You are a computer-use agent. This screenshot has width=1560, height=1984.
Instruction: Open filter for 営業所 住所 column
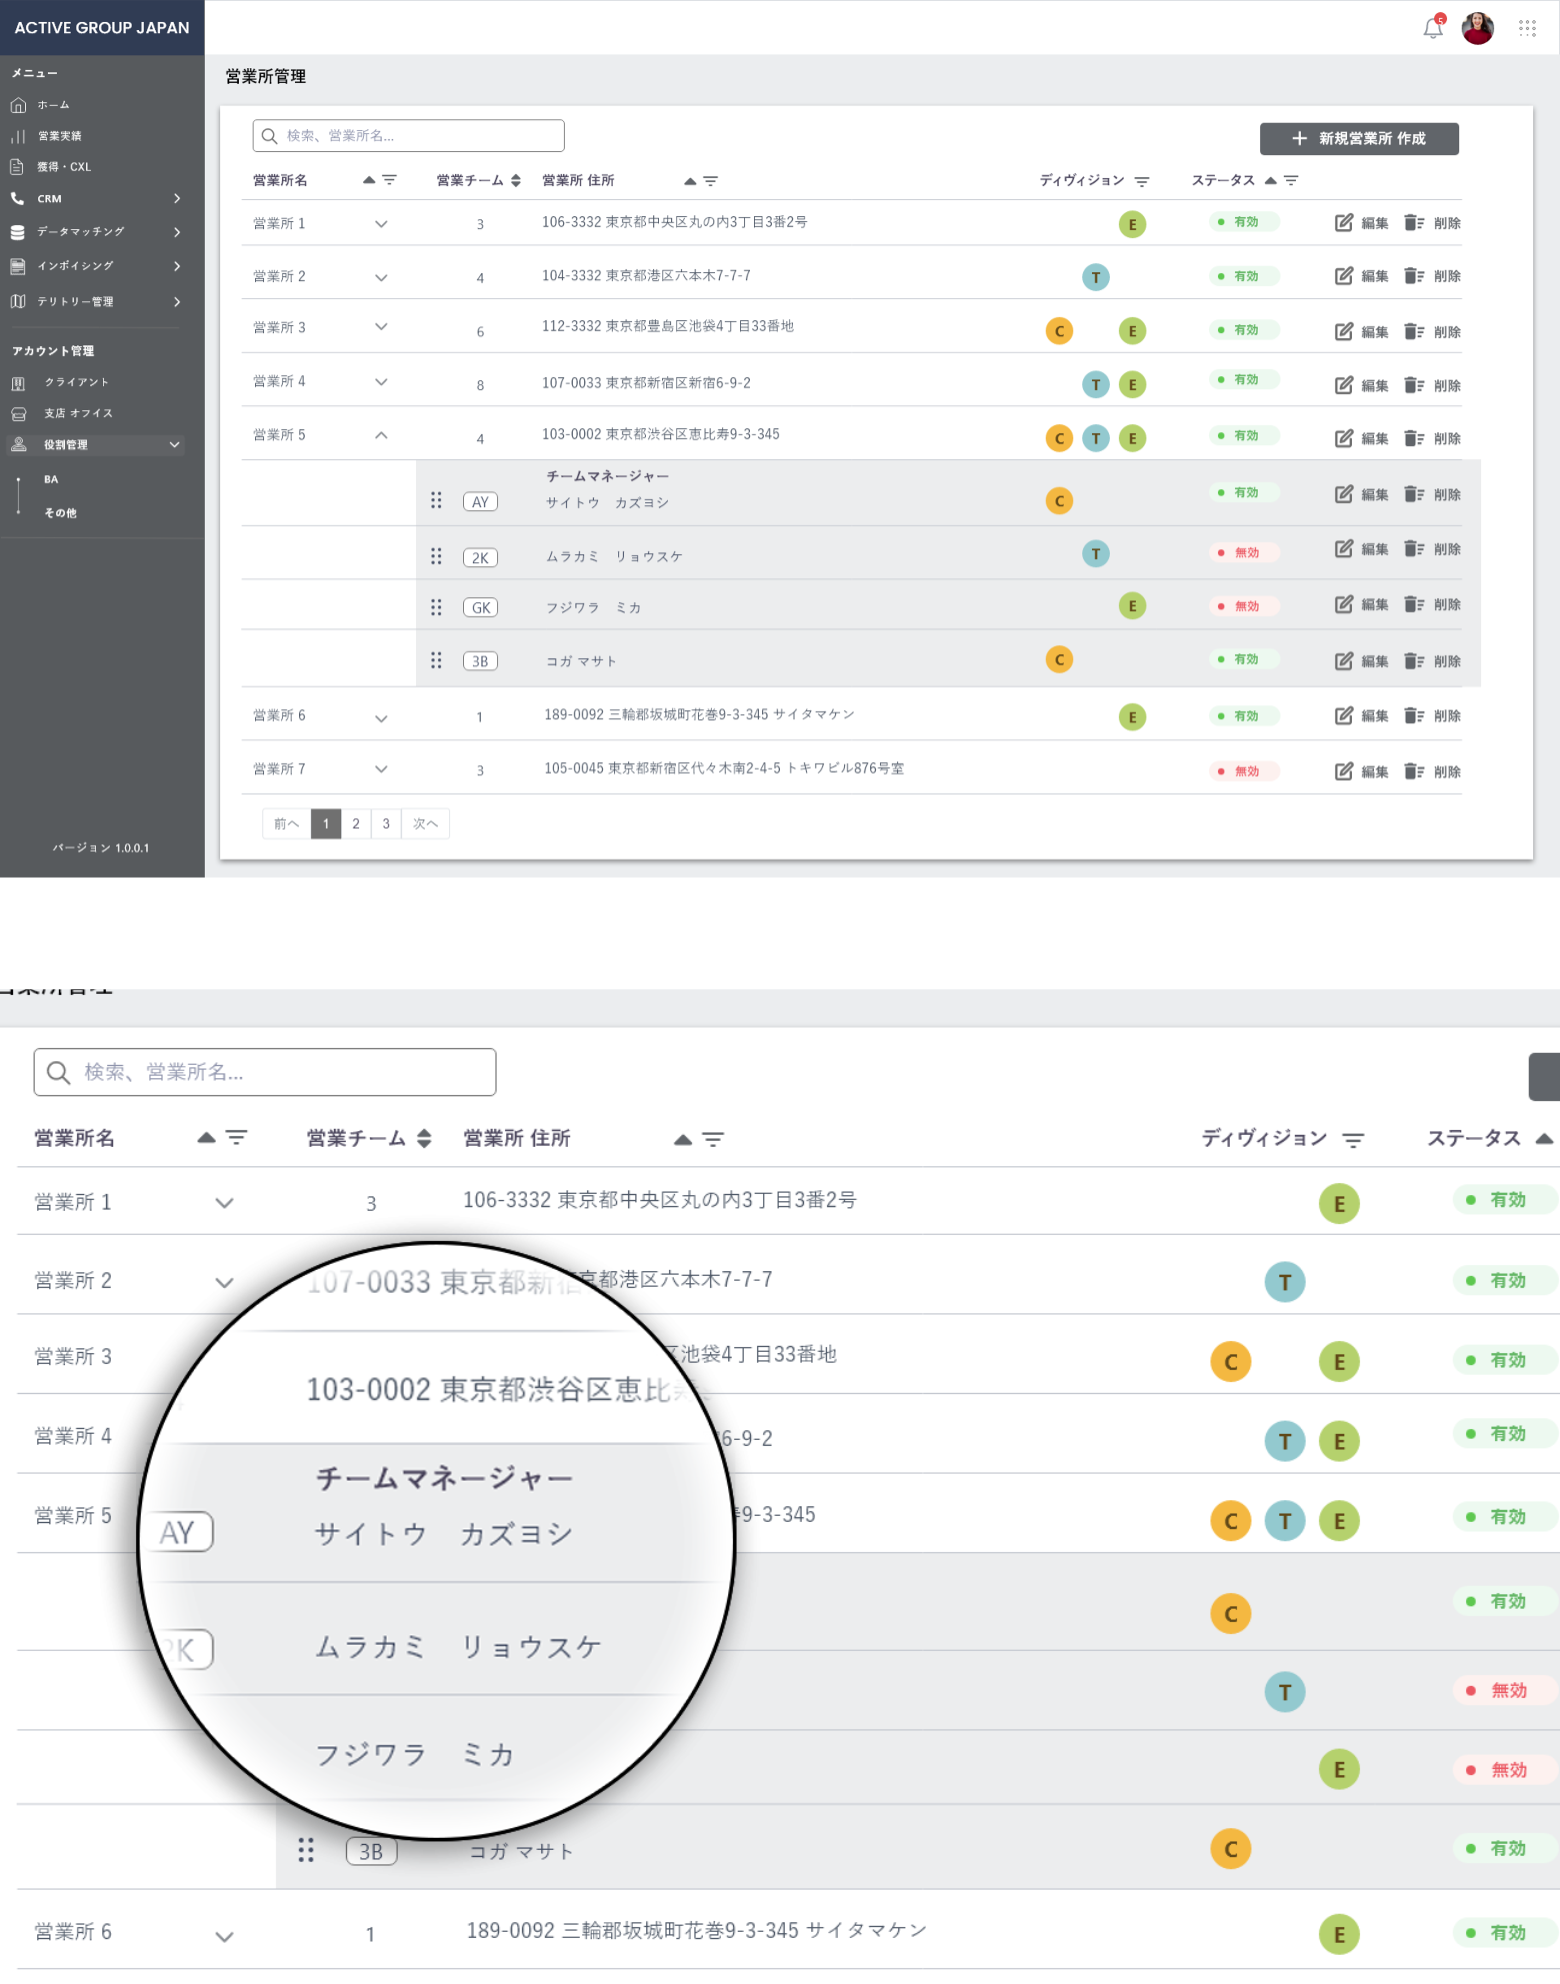click(x=711, y=181)
